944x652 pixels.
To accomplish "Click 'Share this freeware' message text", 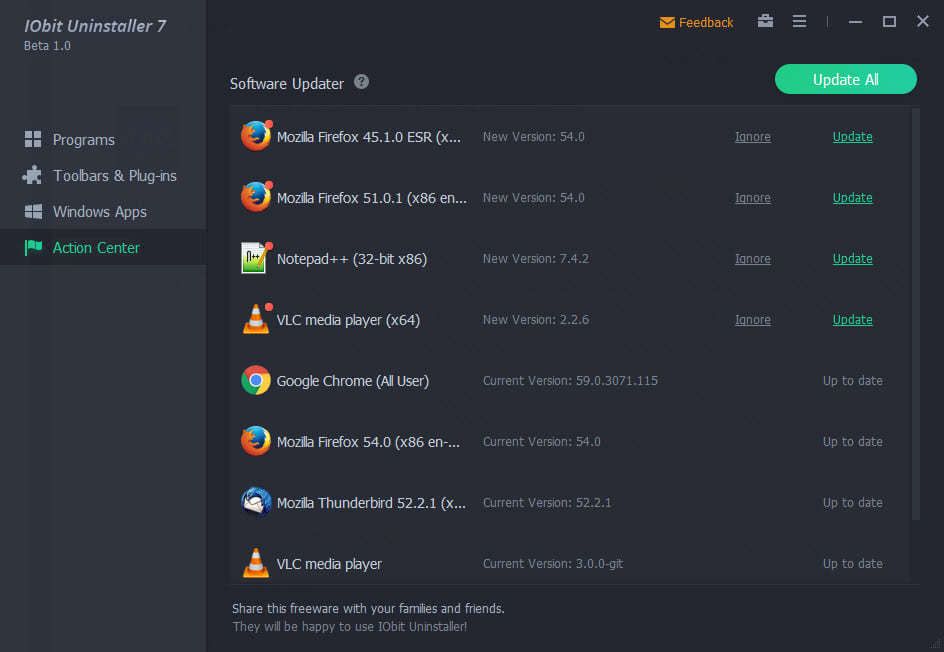I will click(368, 609).
